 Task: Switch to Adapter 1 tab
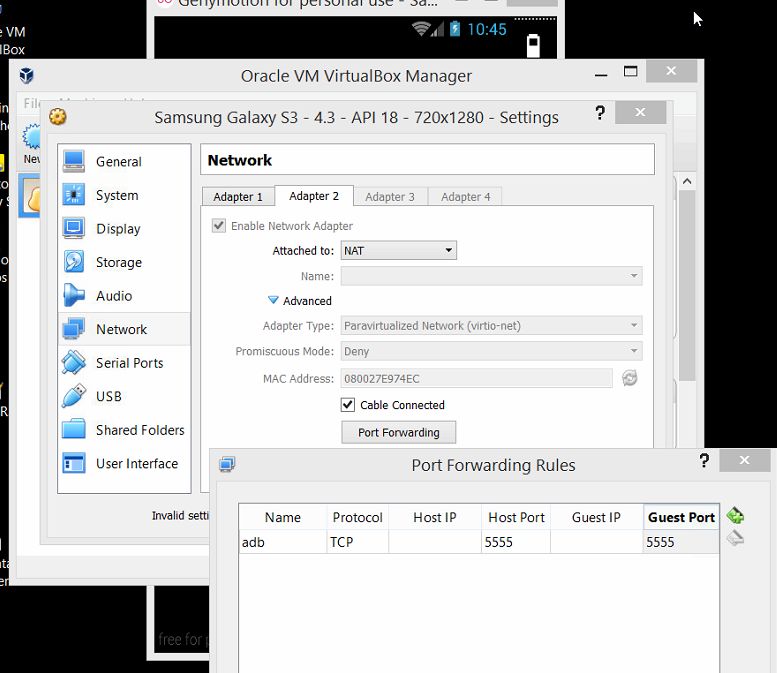pyautogui.click(x=238, y=197)
